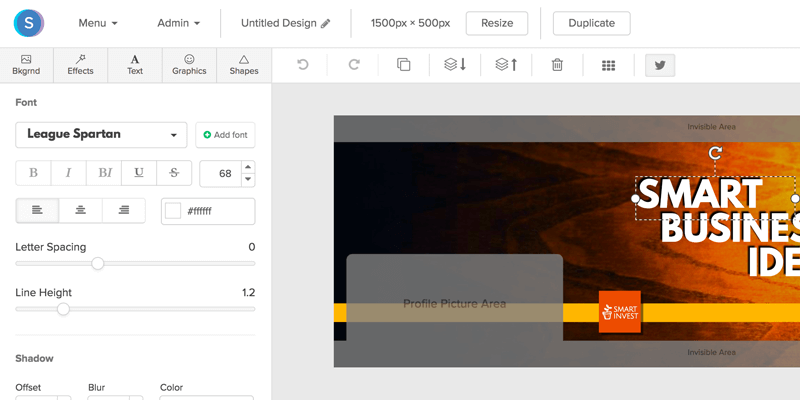Click the redo arrow icon
The width and height of the screenshot is (800, 400).
point(353,65)
